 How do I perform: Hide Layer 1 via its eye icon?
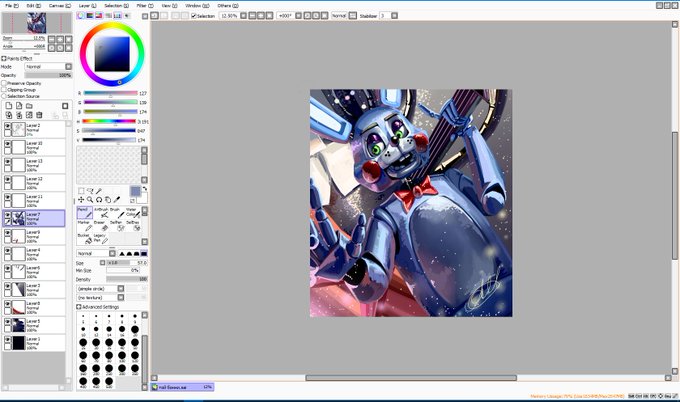(x=7, y=339)
